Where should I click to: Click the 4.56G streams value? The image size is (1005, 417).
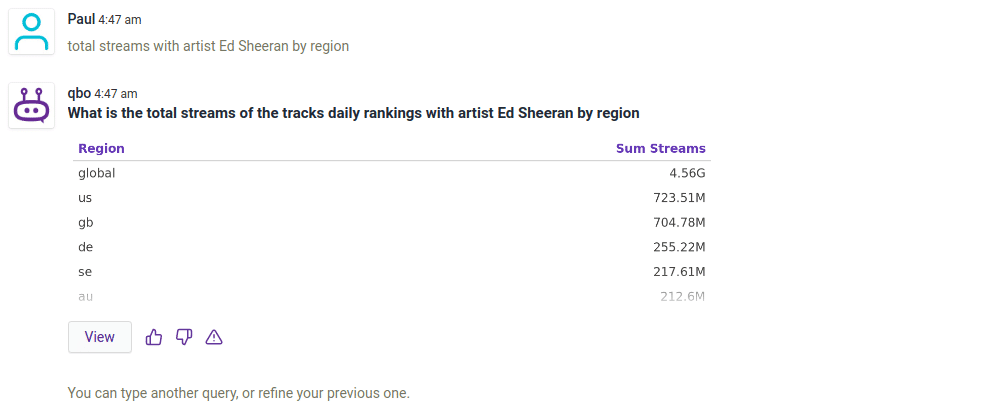click(687, 173)
